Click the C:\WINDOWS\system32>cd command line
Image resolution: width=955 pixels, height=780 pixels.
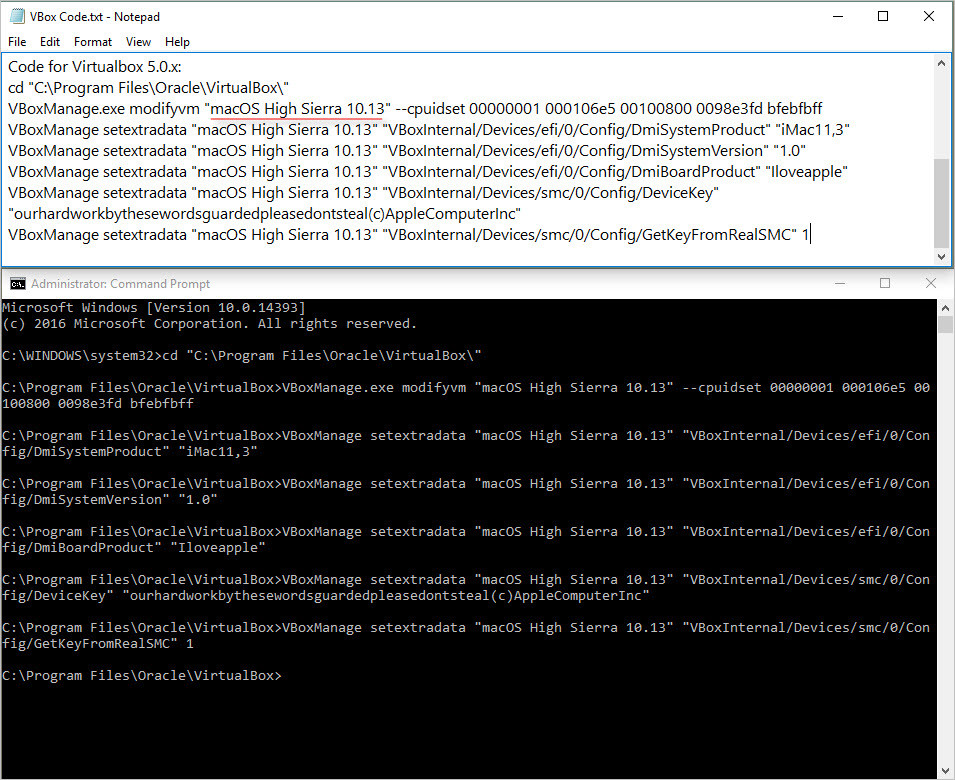point(242,356)
